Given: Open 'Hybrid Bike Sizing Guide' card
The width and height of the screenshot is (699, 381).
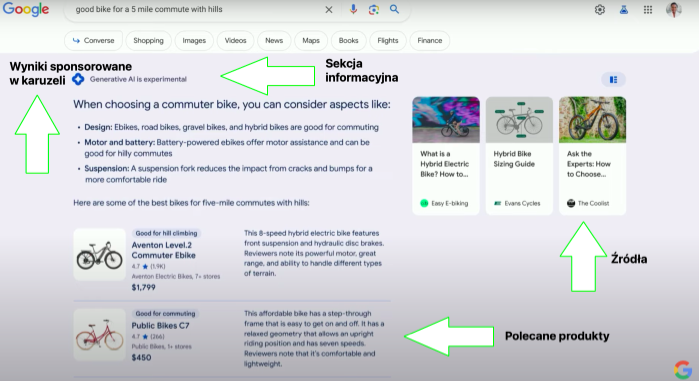Looking at the screenshot, I should click(x=519, y=156).
